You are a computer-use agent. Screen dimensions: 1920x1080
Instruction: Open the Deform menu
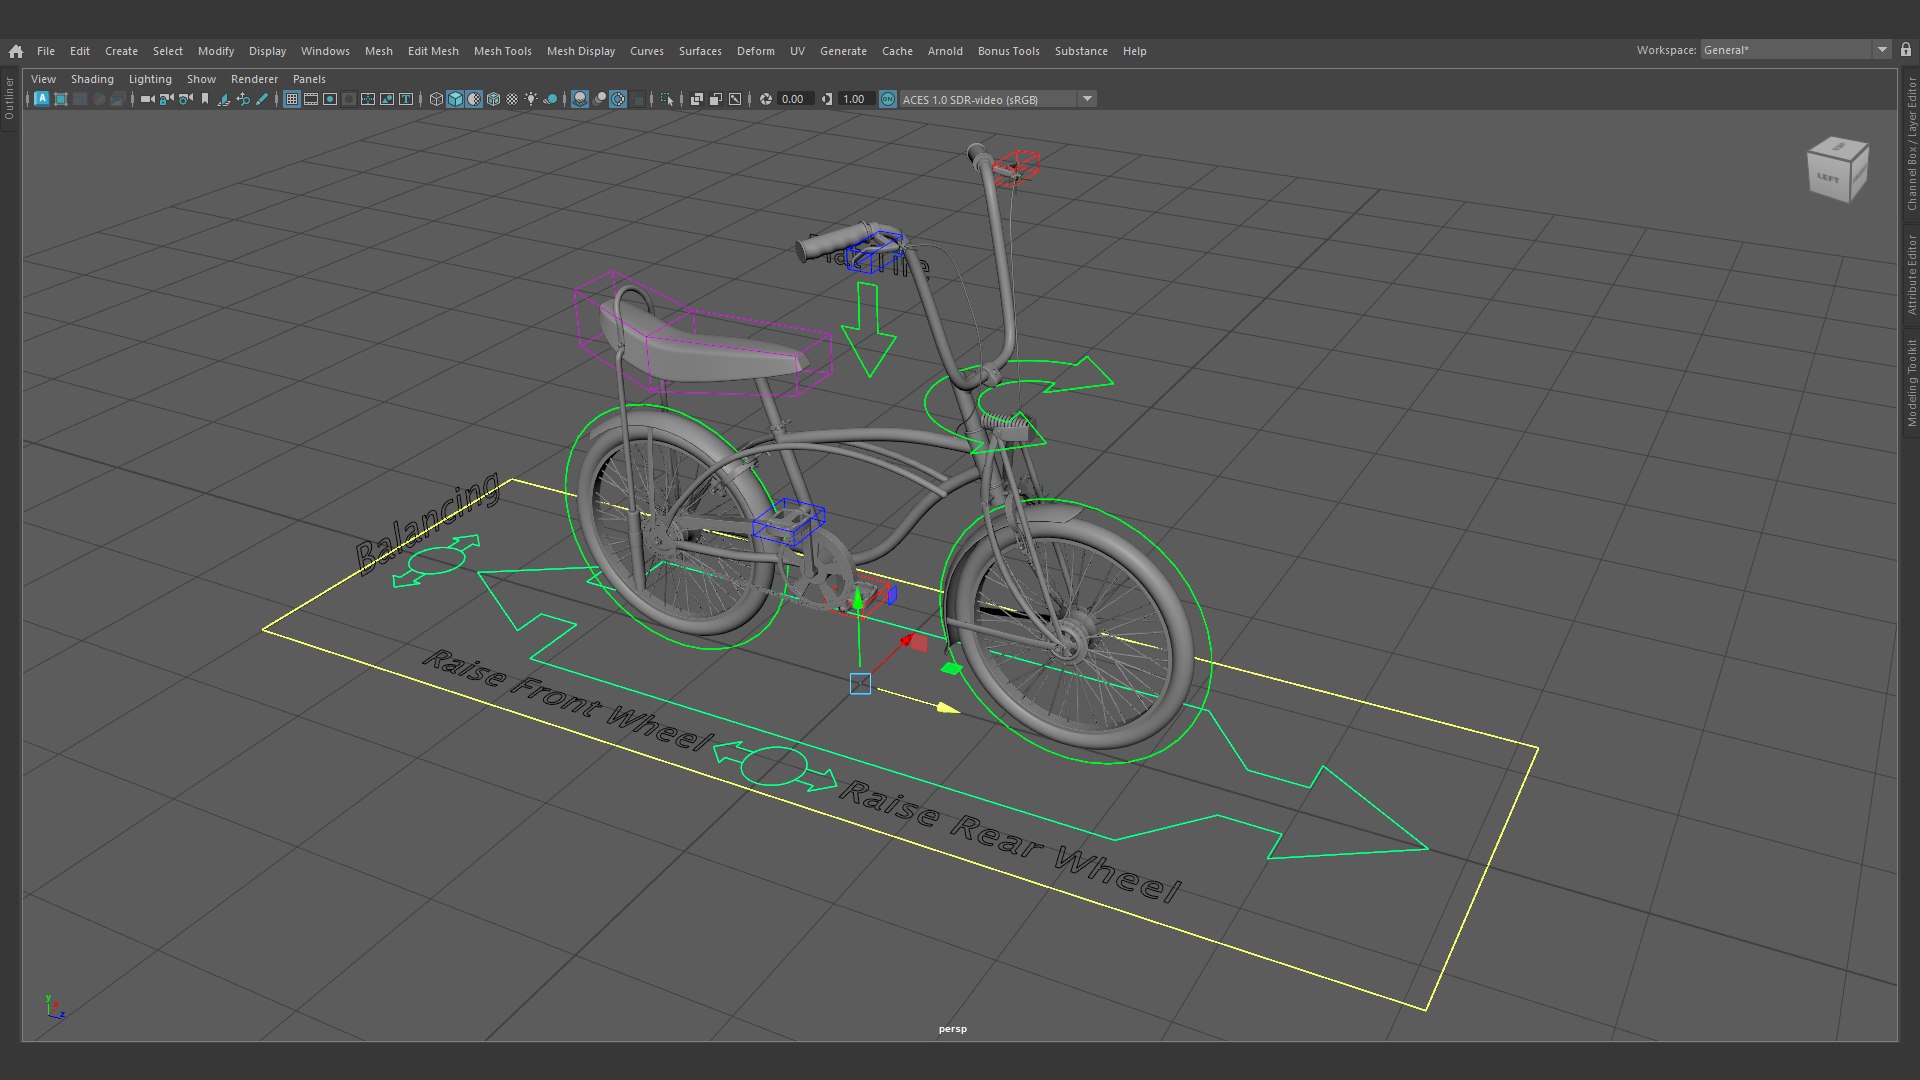(755, 51)
